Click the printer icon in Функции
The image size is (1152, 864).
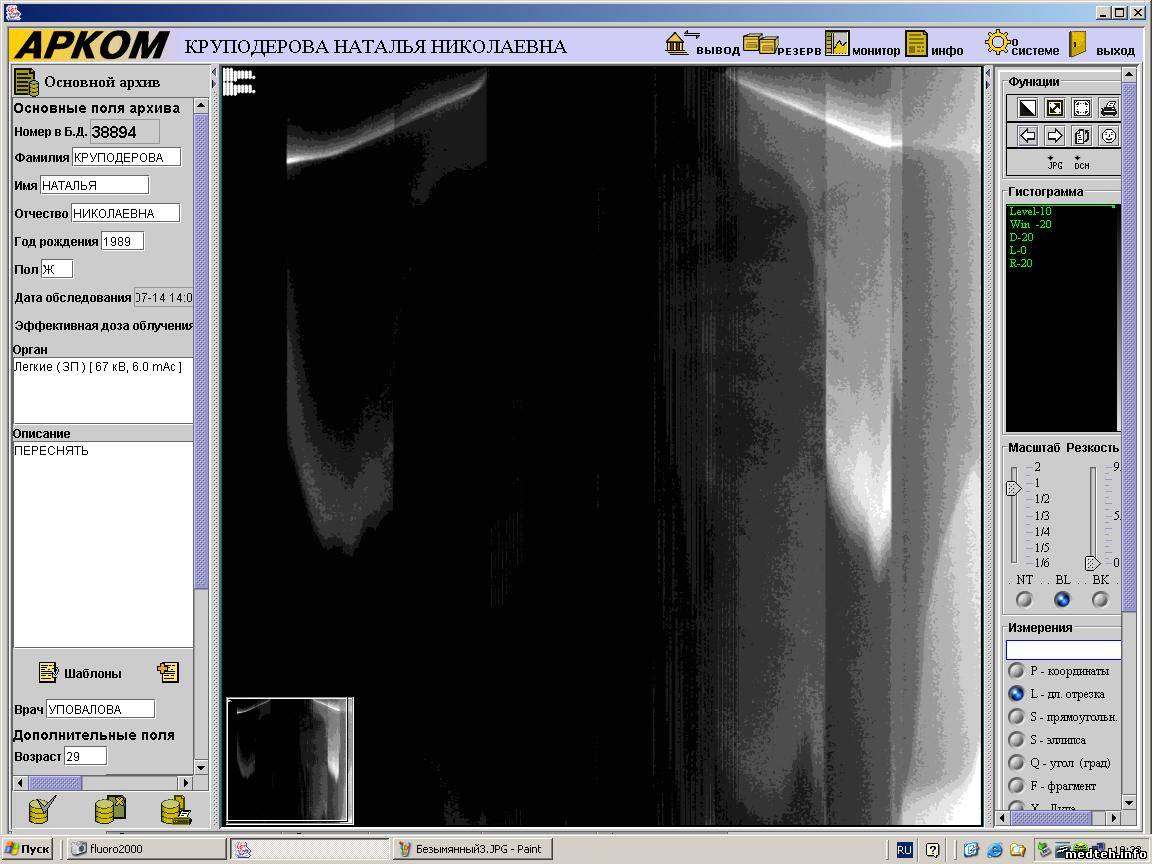pyautogui.click(x=1108, y=108)
